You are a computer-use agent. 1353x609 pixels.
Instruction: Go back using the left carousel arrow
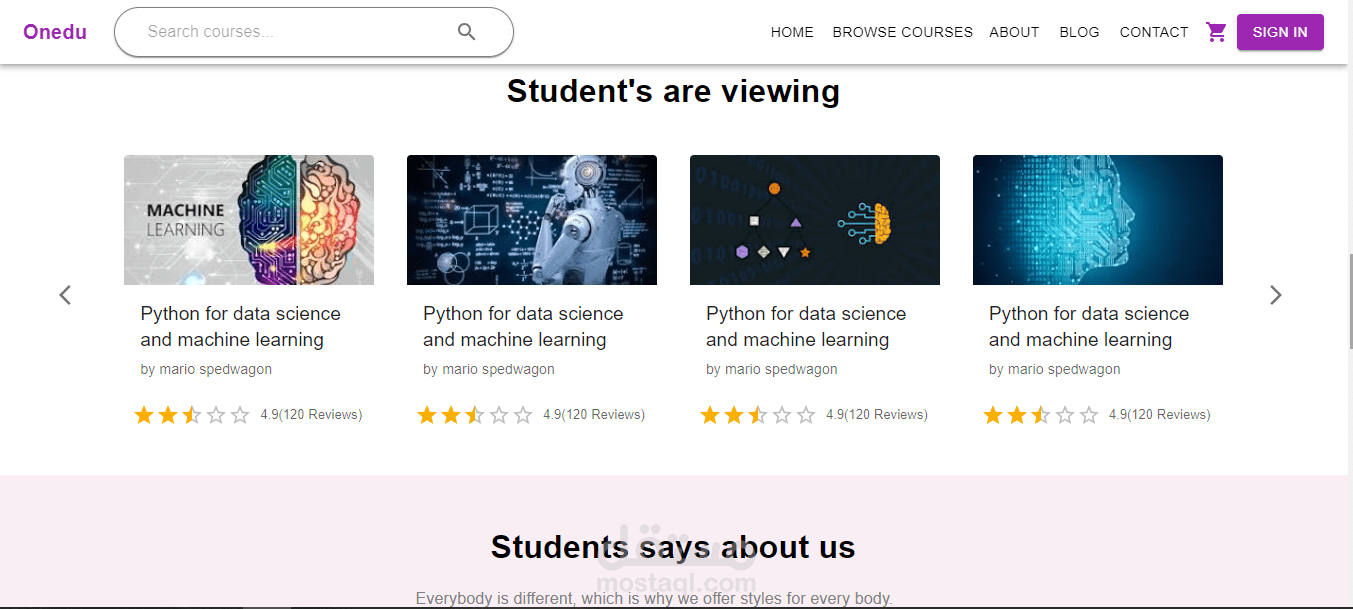[65, 295]
